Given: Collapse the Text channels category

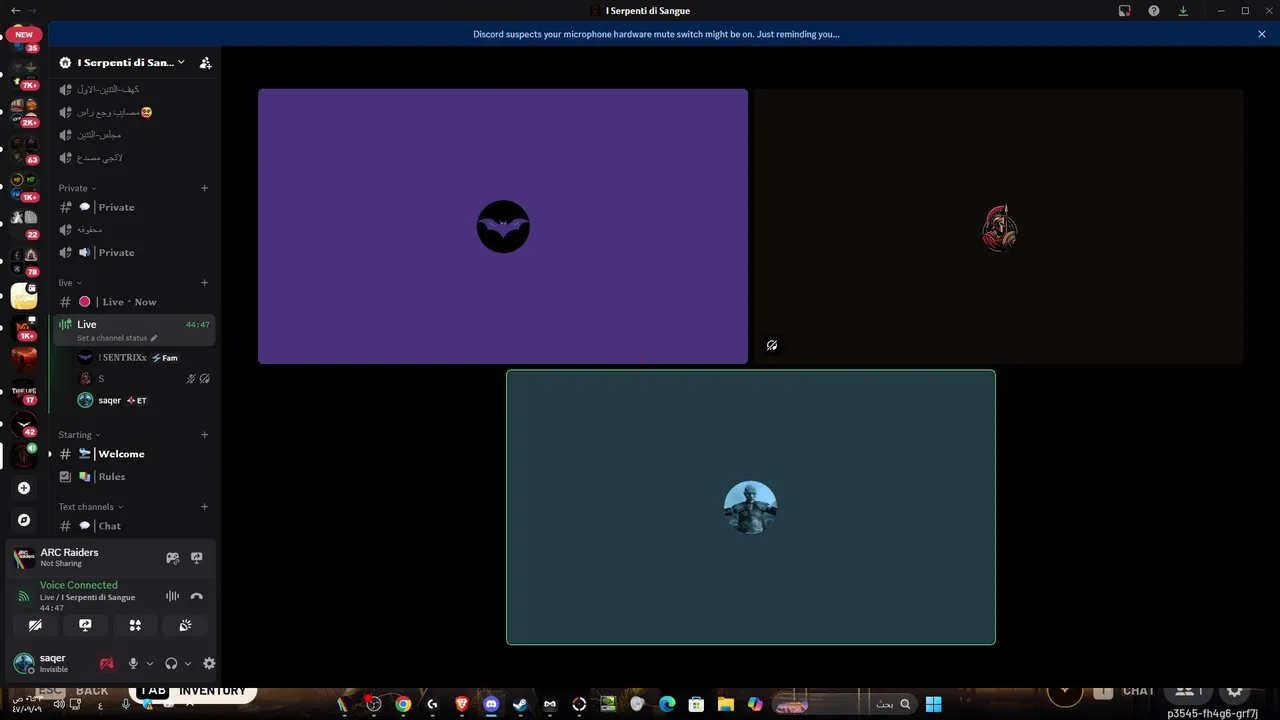Looking at the screenshot, I should coord(91,507).
